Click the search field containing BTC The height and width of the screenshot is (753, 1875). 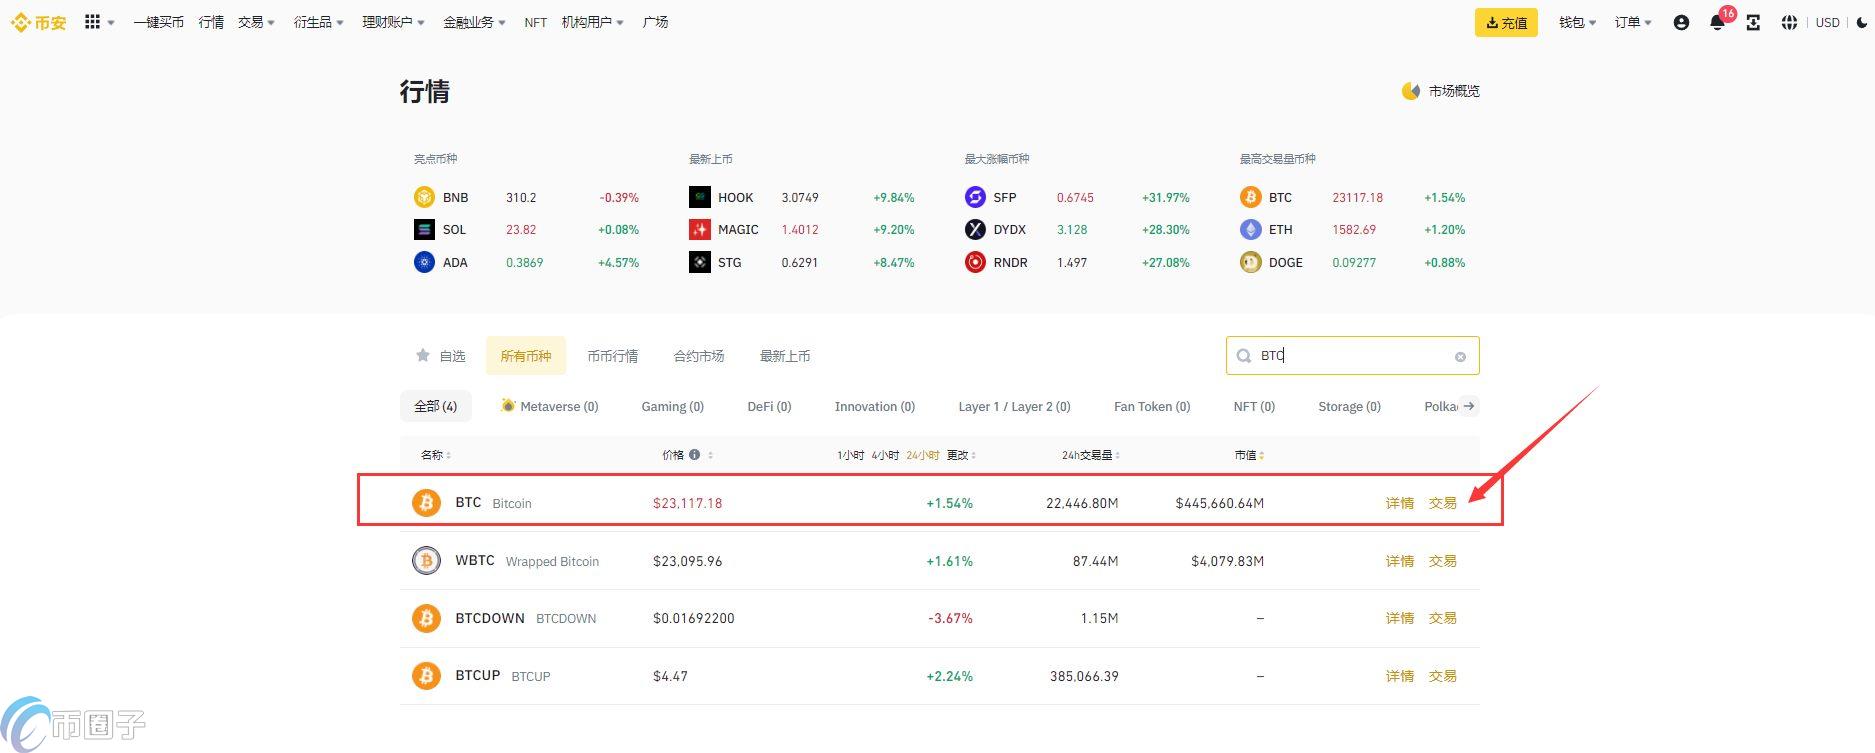click(1352, 356)
